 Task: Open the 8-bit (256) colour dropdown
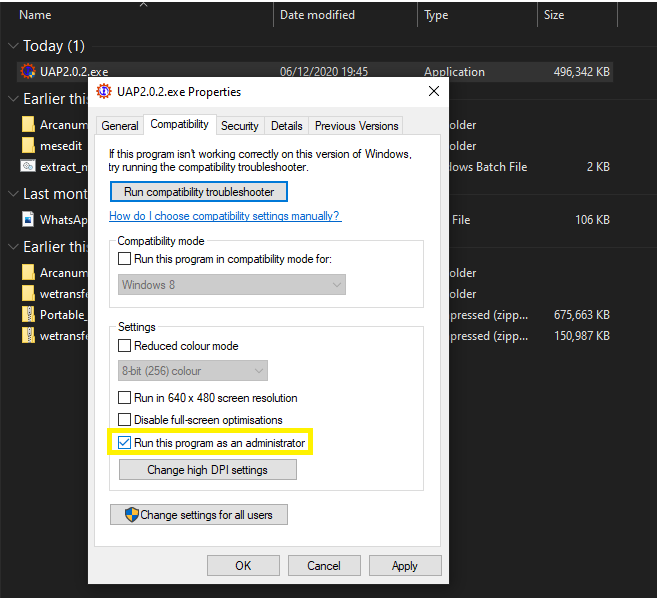pyautogui.click(x=192, y=371)
